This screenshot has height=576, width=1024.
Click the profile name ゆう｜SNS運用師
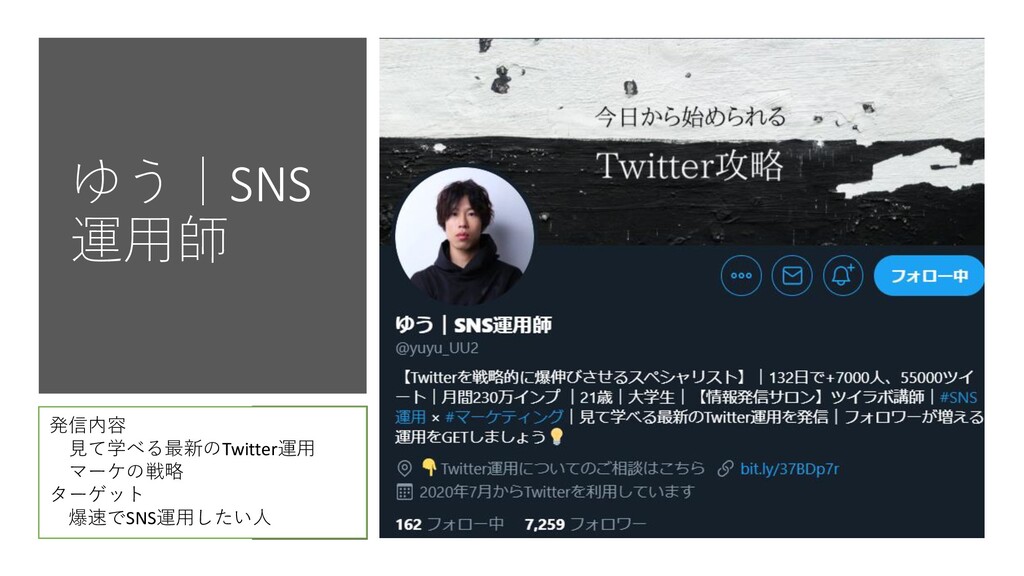473,325
